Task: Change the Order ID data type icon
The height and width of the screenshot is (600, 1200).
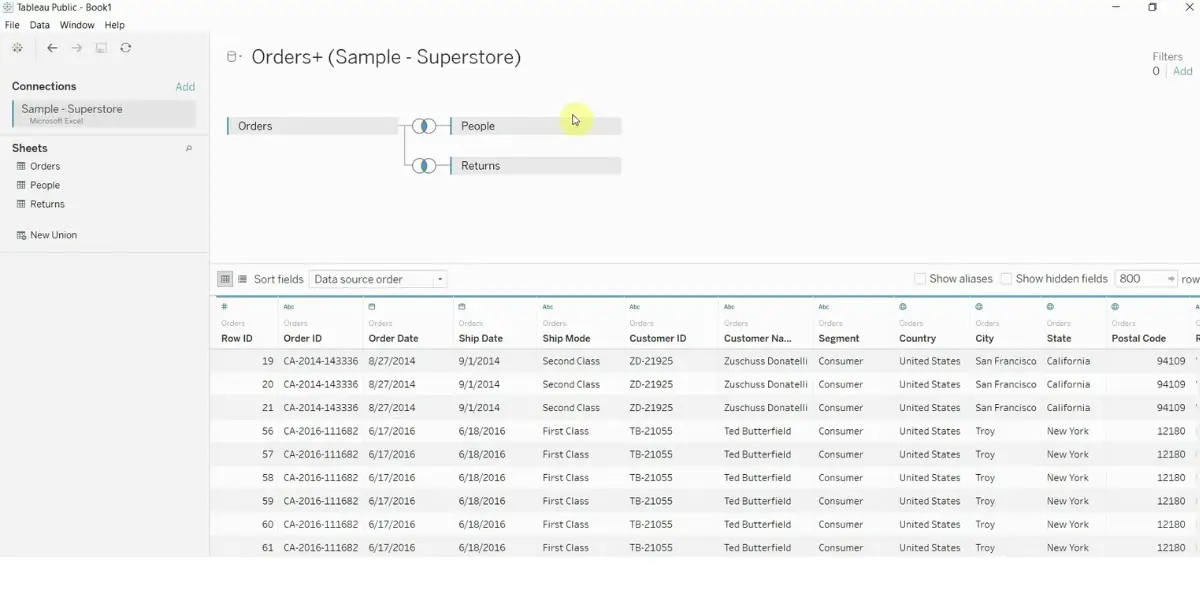Action: point(289,307)
